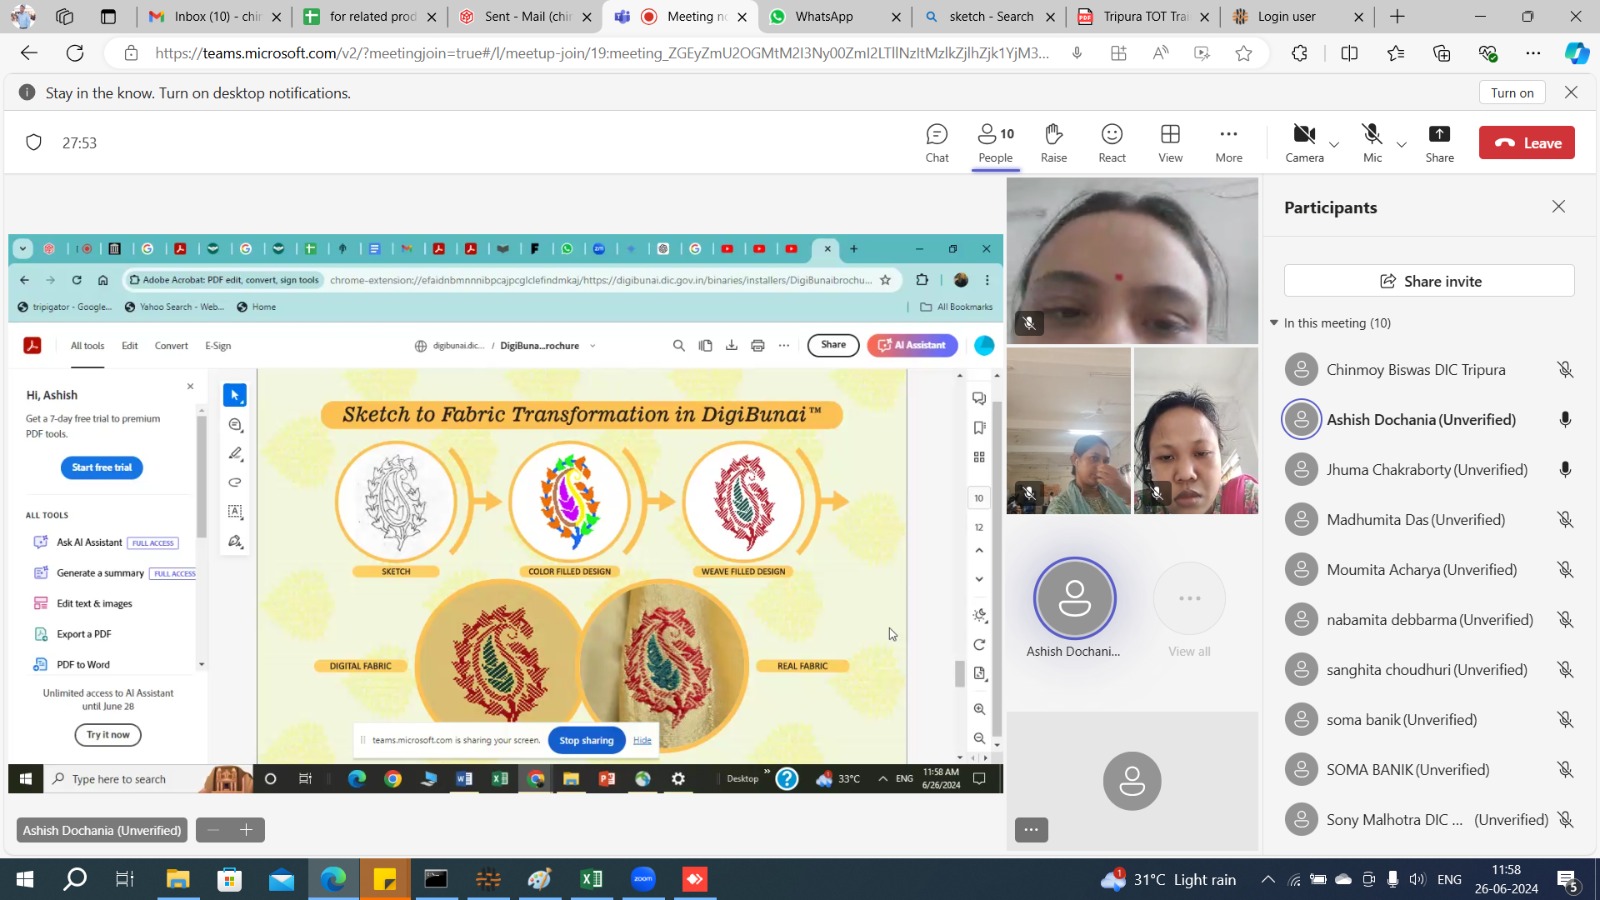Image resolution: width=1600 pixels, height=900 pixels.
Task: Open the Copilot sidebar icon
Action: pyautogui.click(x=1577, y=53)
